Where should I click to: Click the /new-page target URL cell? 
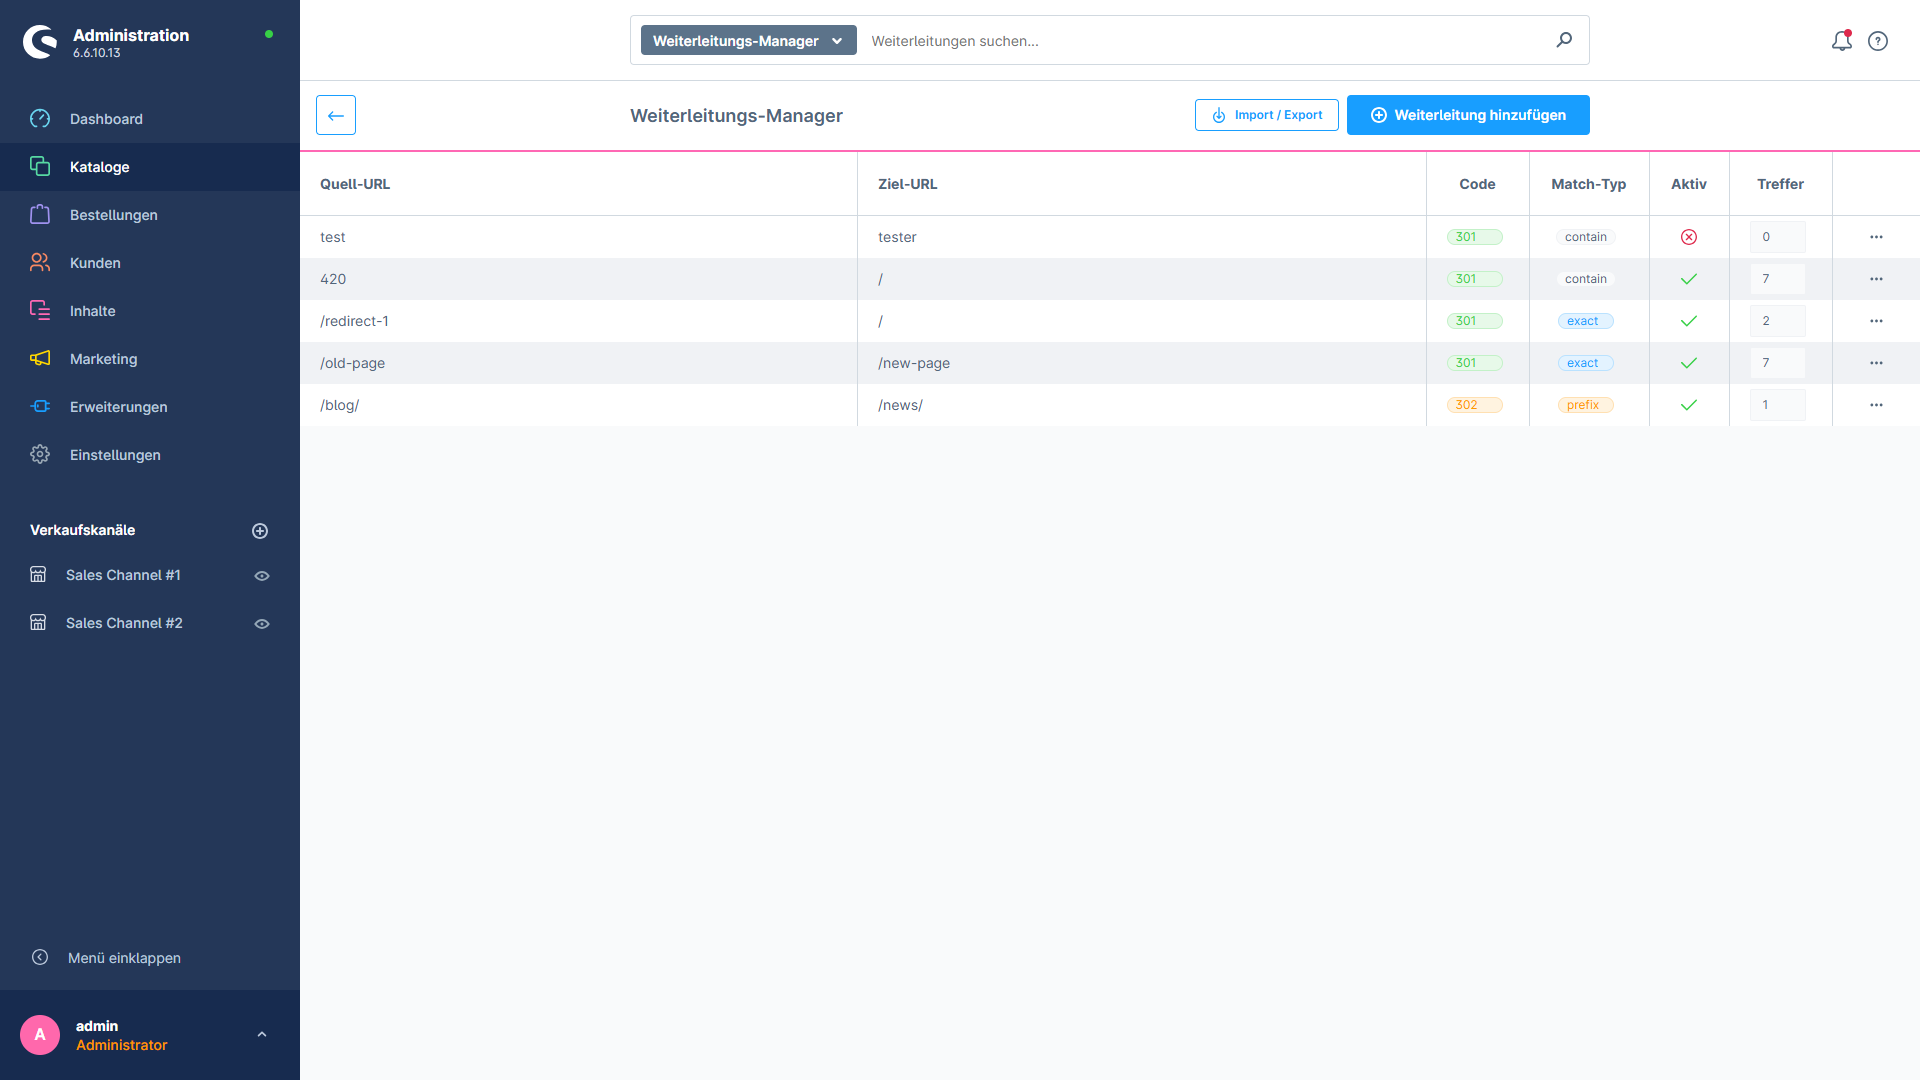click(x=1141, y=363)
